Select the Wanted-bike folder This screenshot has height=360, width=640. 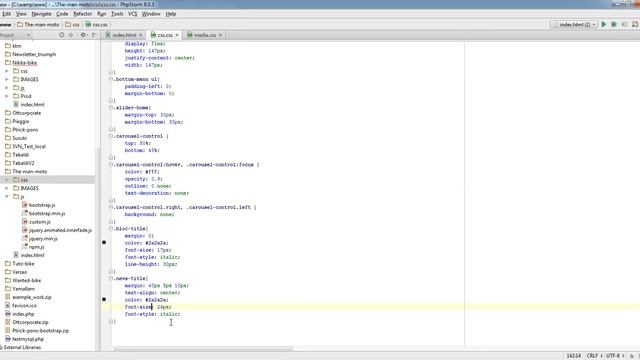click(x=27, y=280)
